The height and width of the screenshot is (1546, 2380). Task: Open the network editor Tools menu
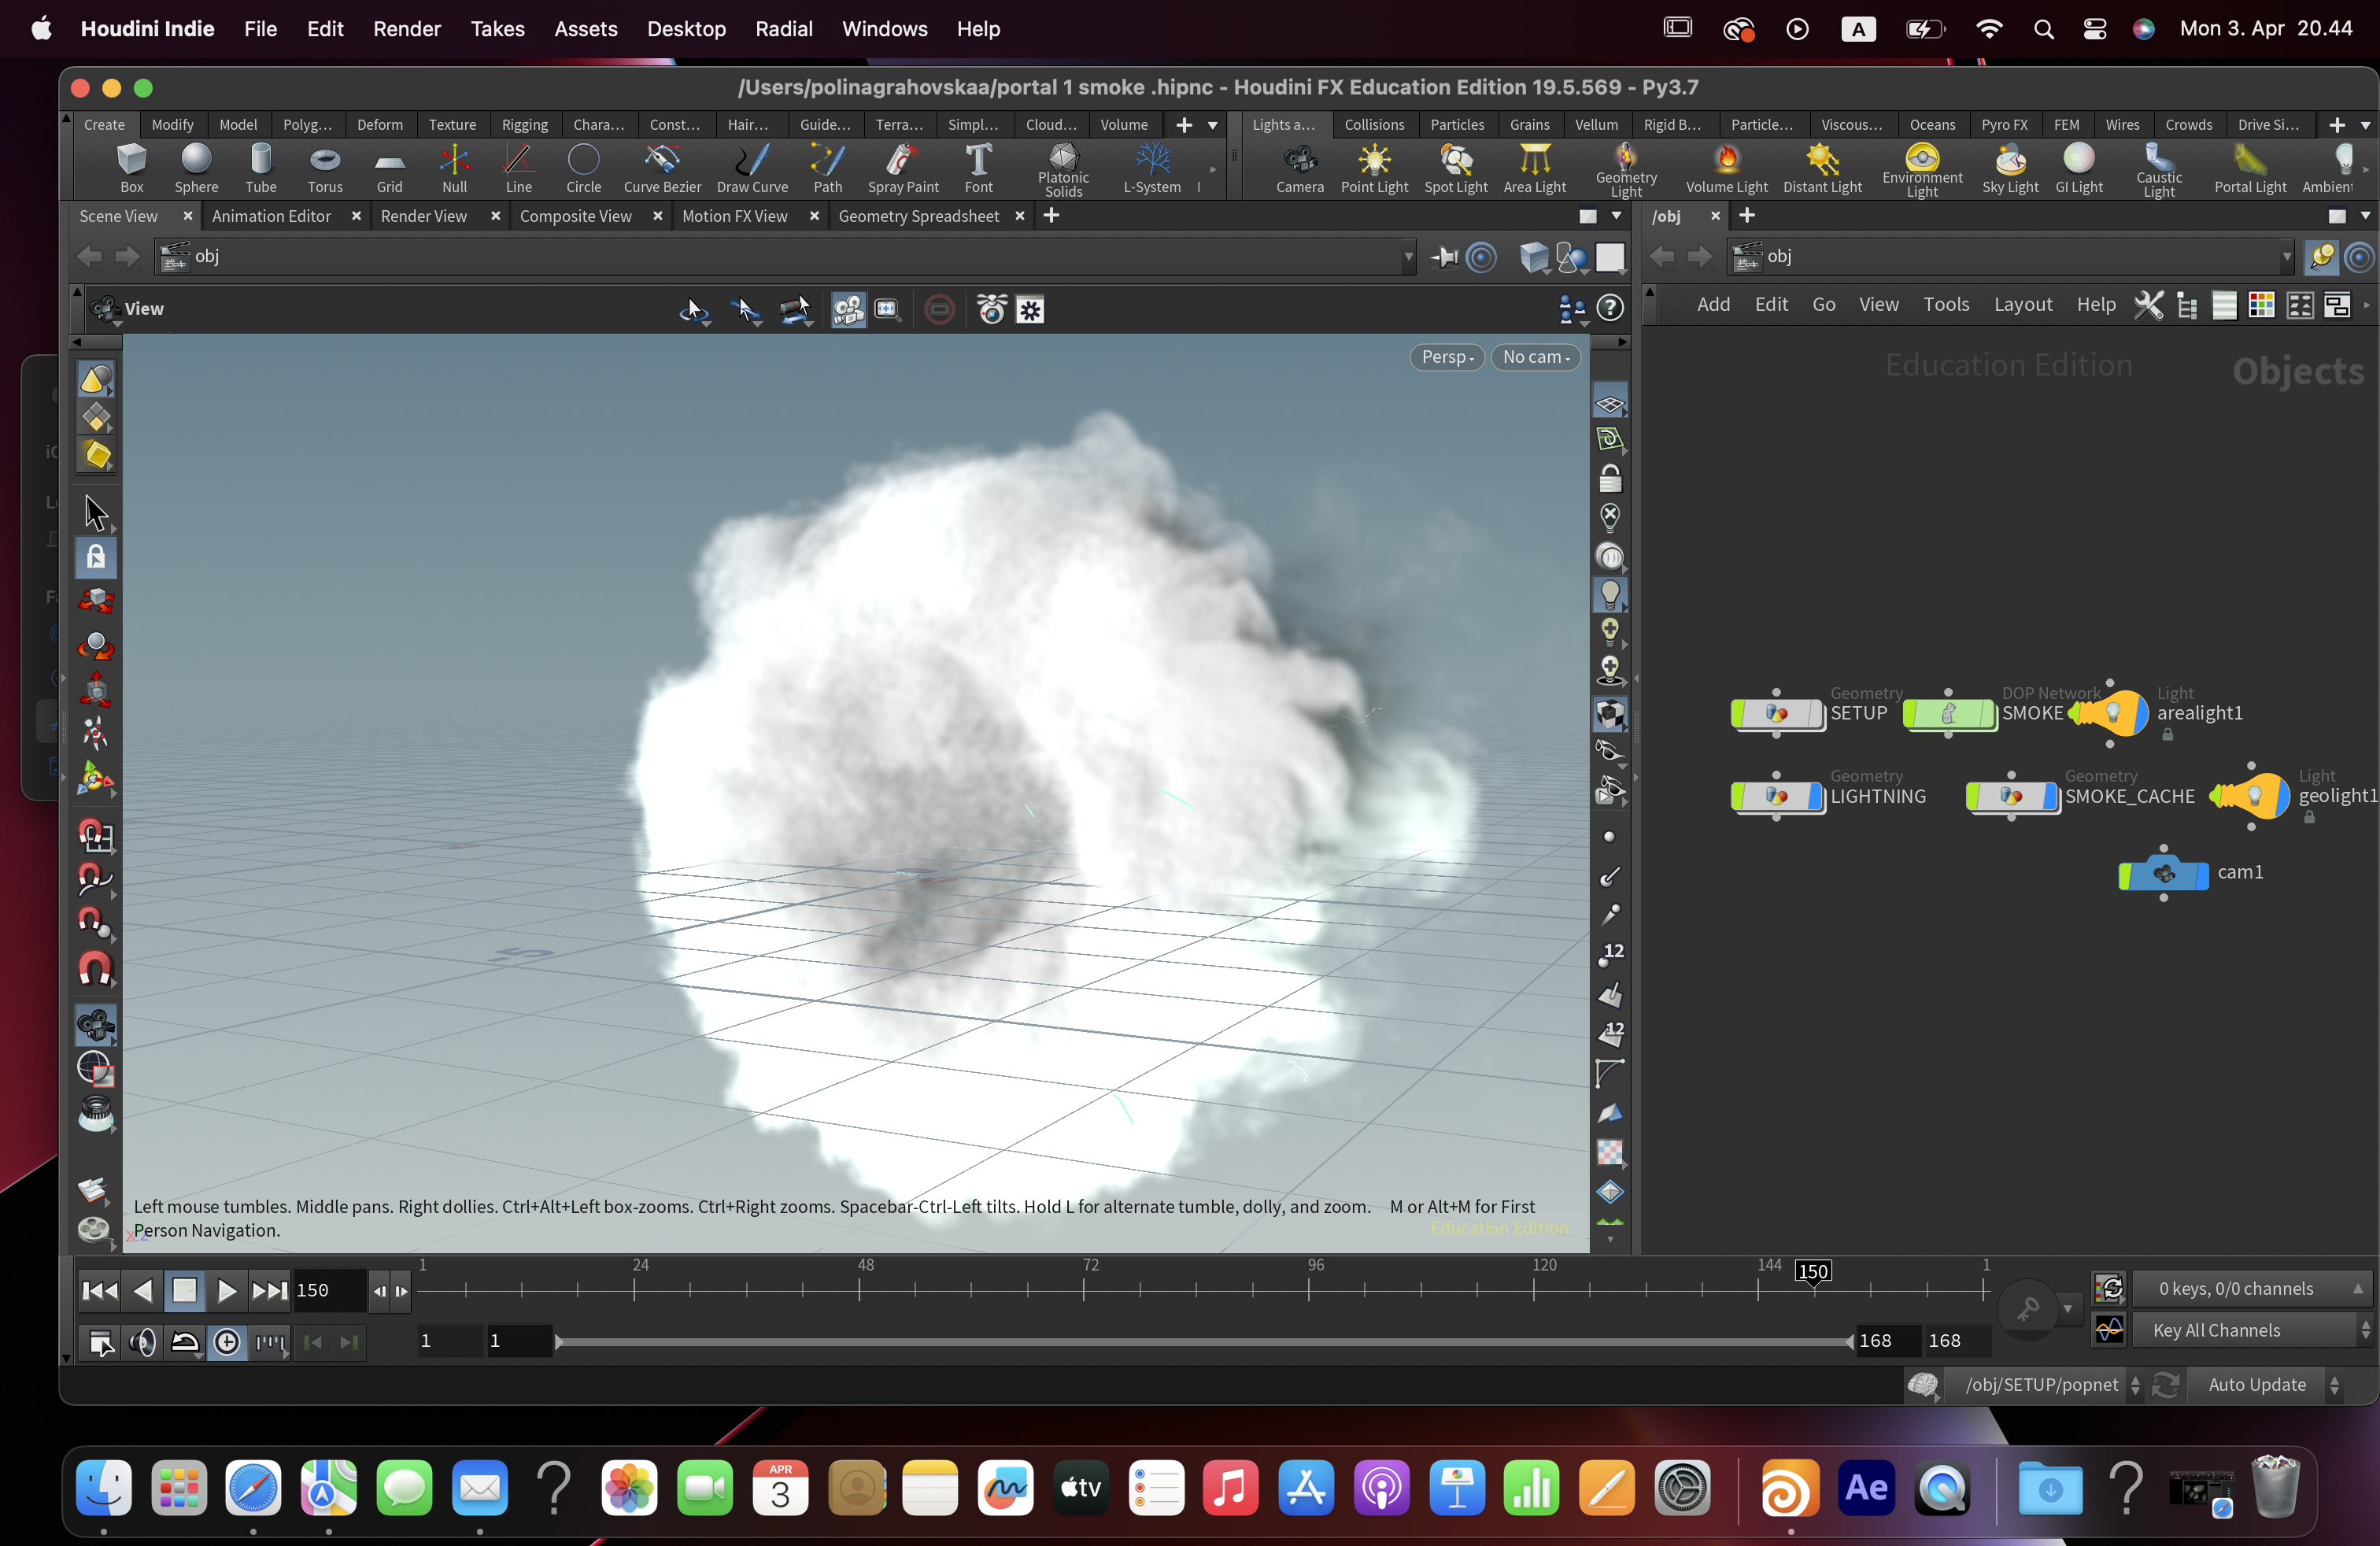pos(1945,304)
